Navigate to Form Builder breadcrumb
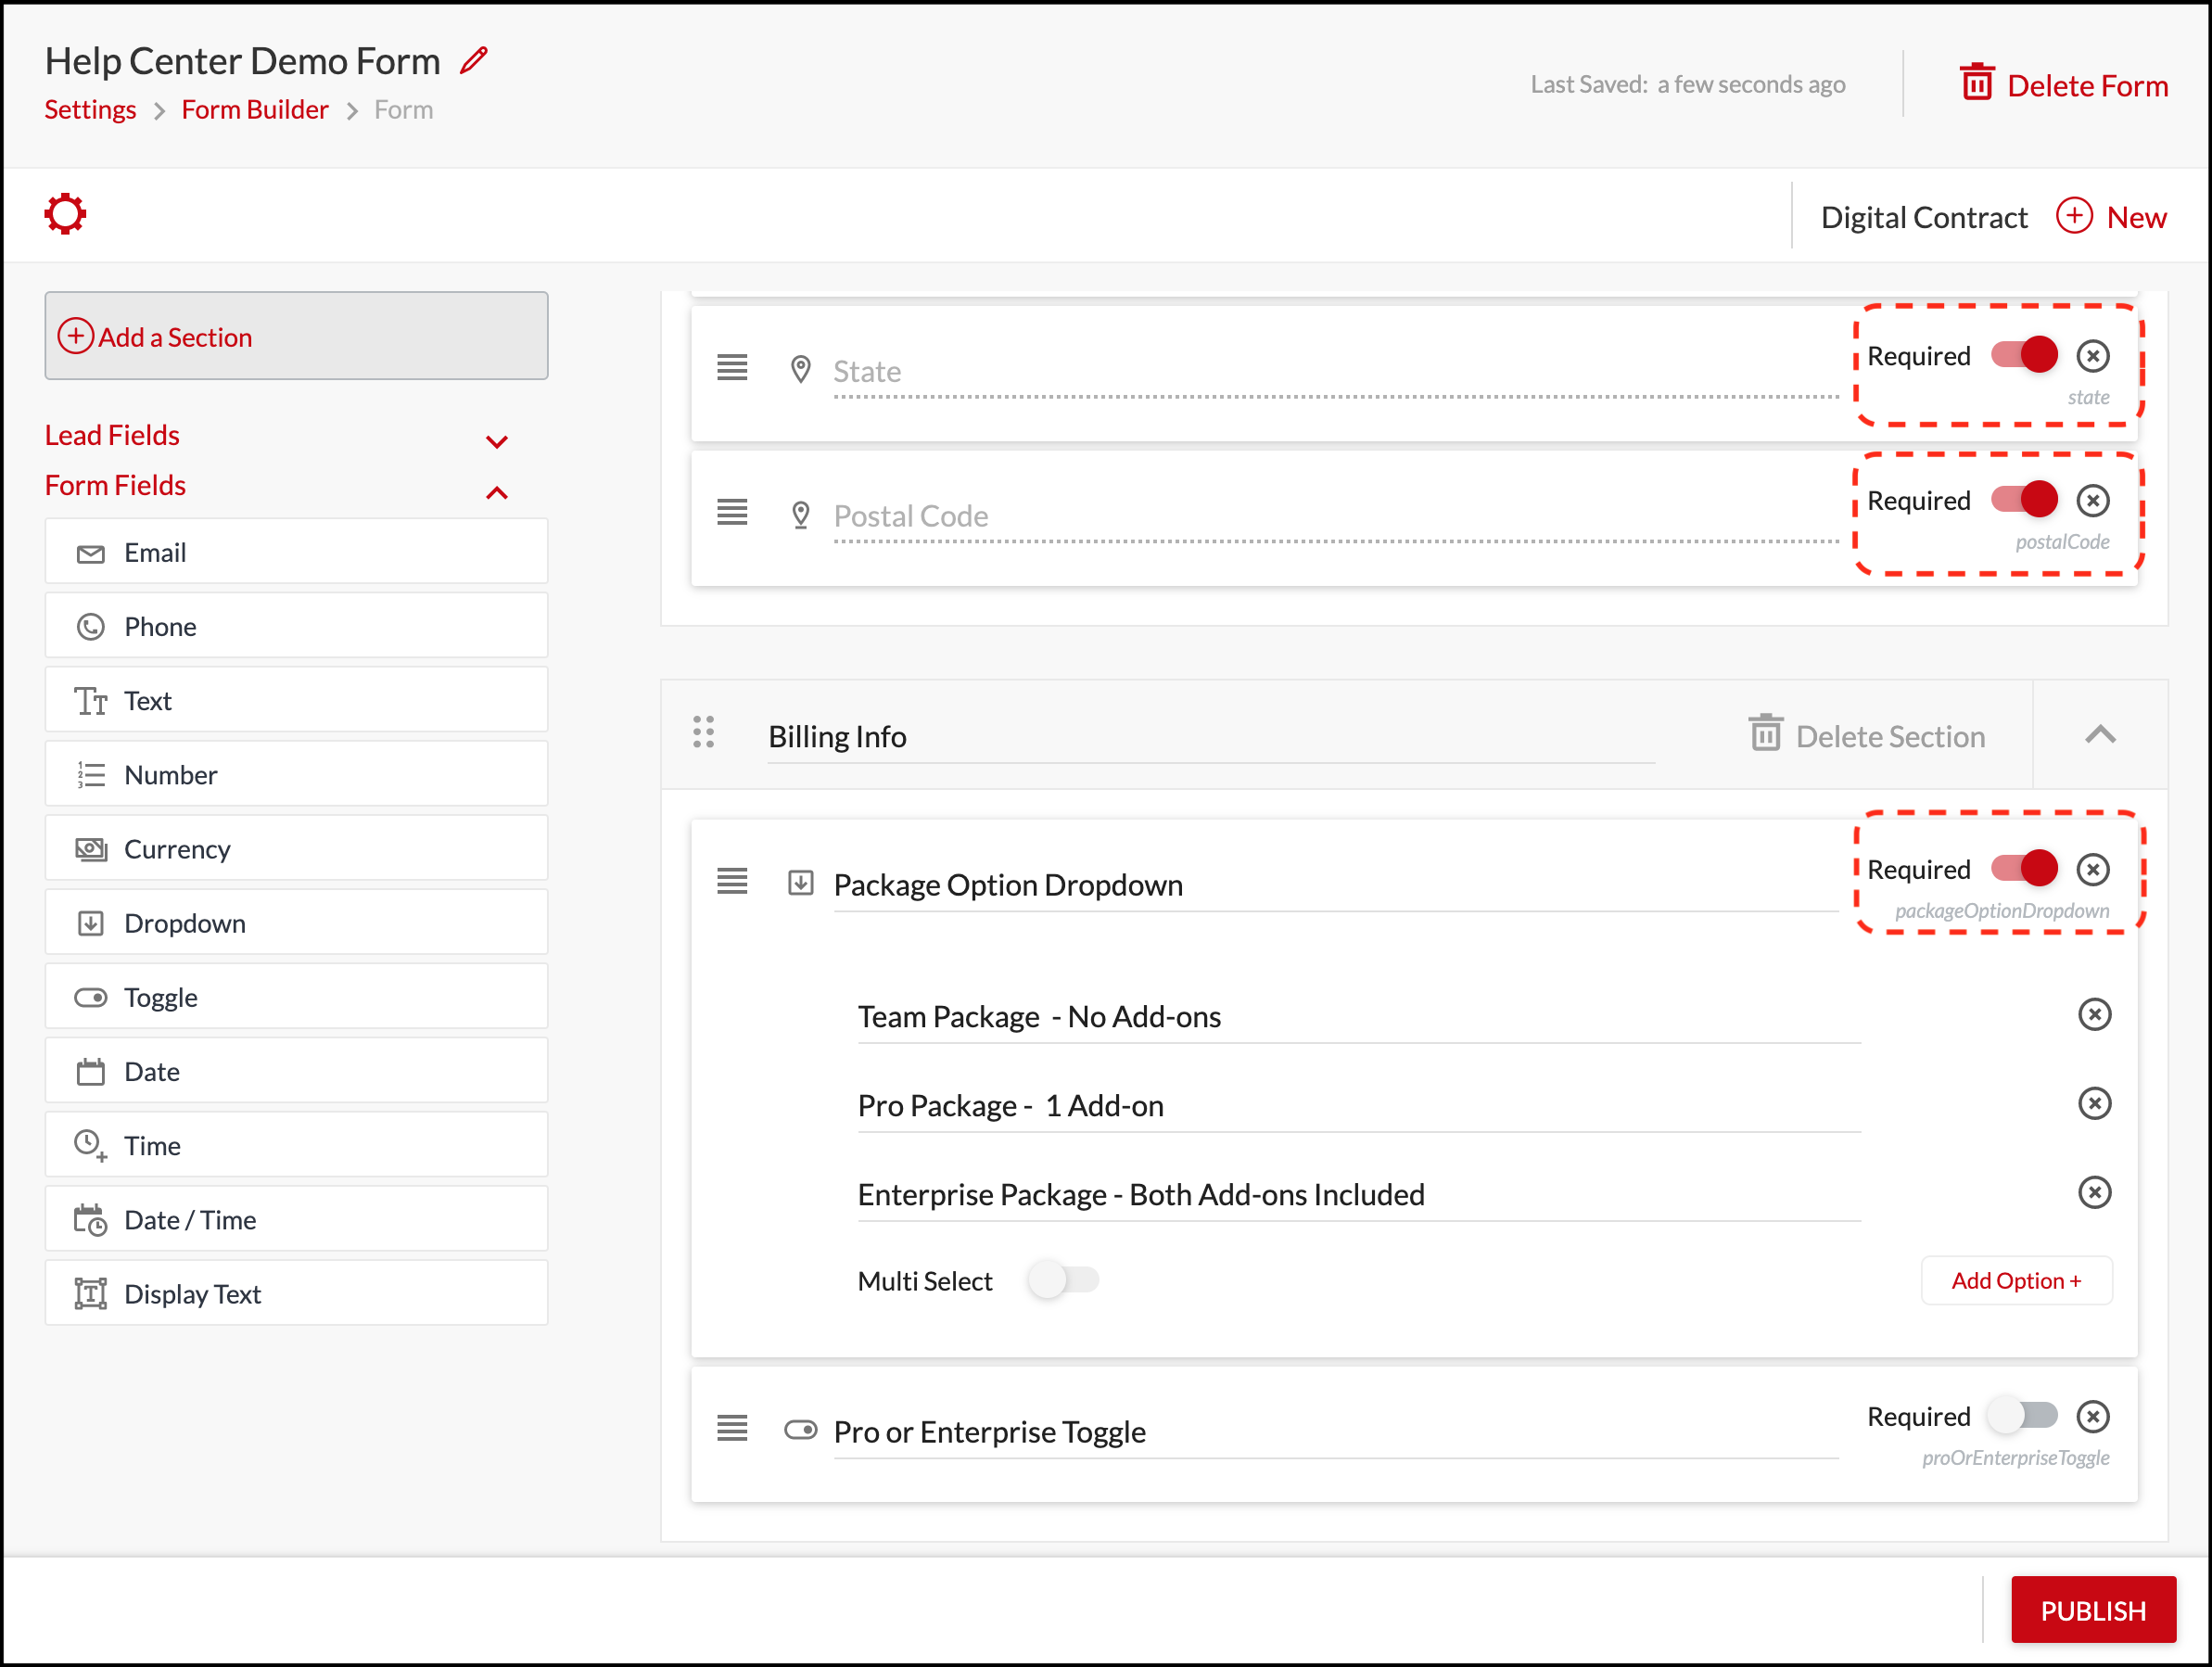The height and width of the screenshot is (1667, 2212). click(x=254, y=110)
